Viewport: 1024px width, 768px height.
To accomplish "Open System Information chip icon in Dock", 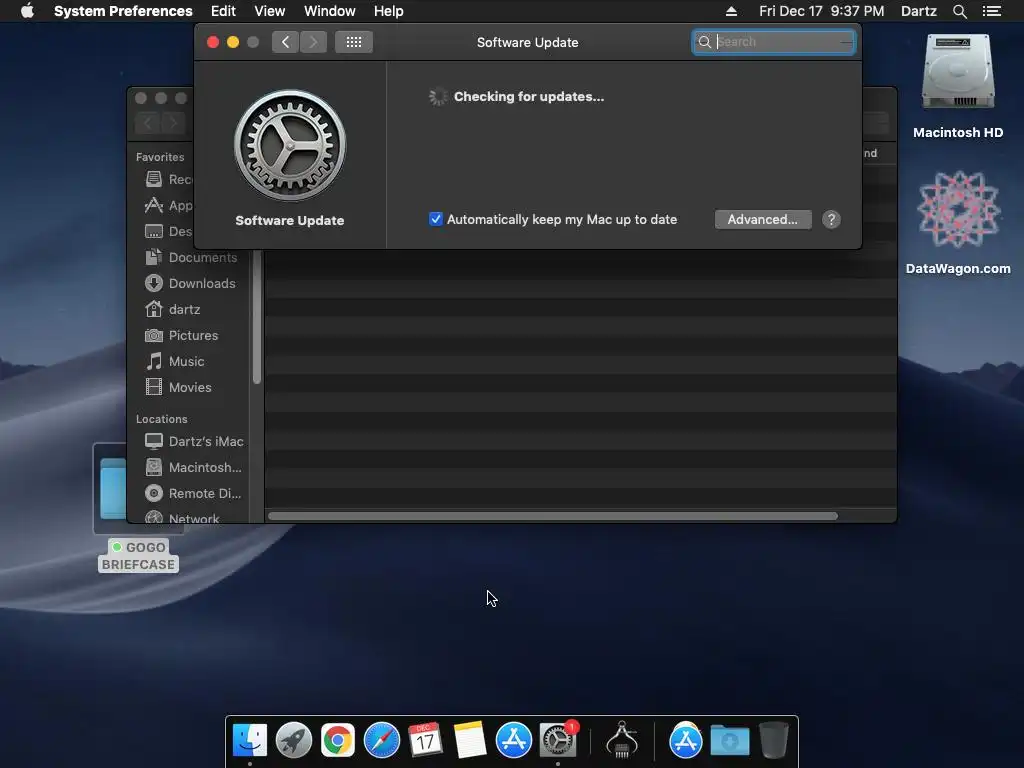I will (622, 741).
